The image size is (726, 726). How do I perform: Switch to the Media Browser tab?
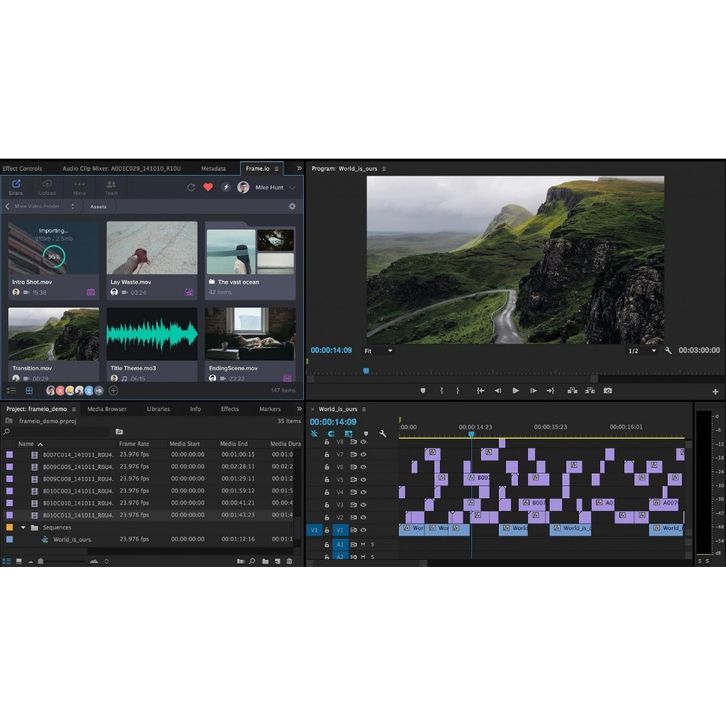click(107, 409)
